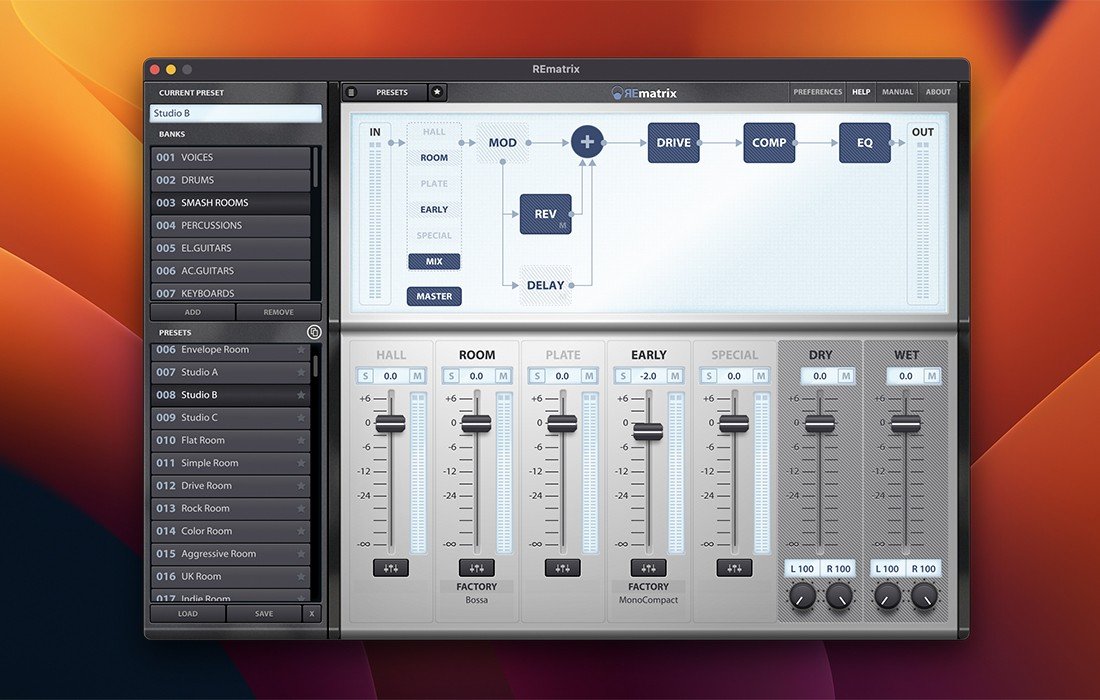Open the settings icon under EARLY fader

tap(648, 568)
